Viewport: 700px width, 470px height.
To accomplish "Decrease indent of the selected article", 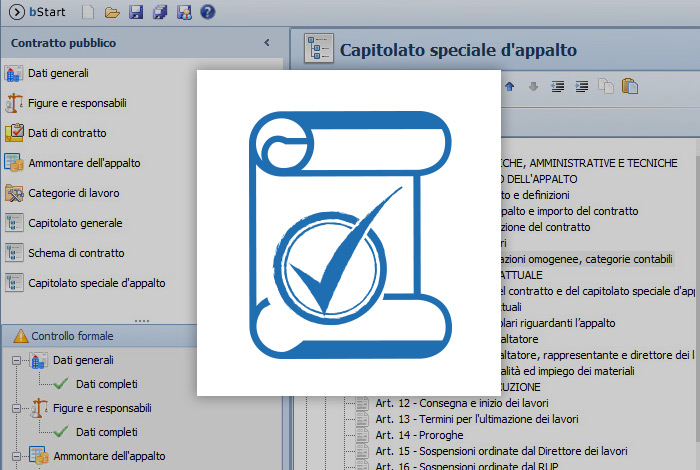I will pos(558,86).
